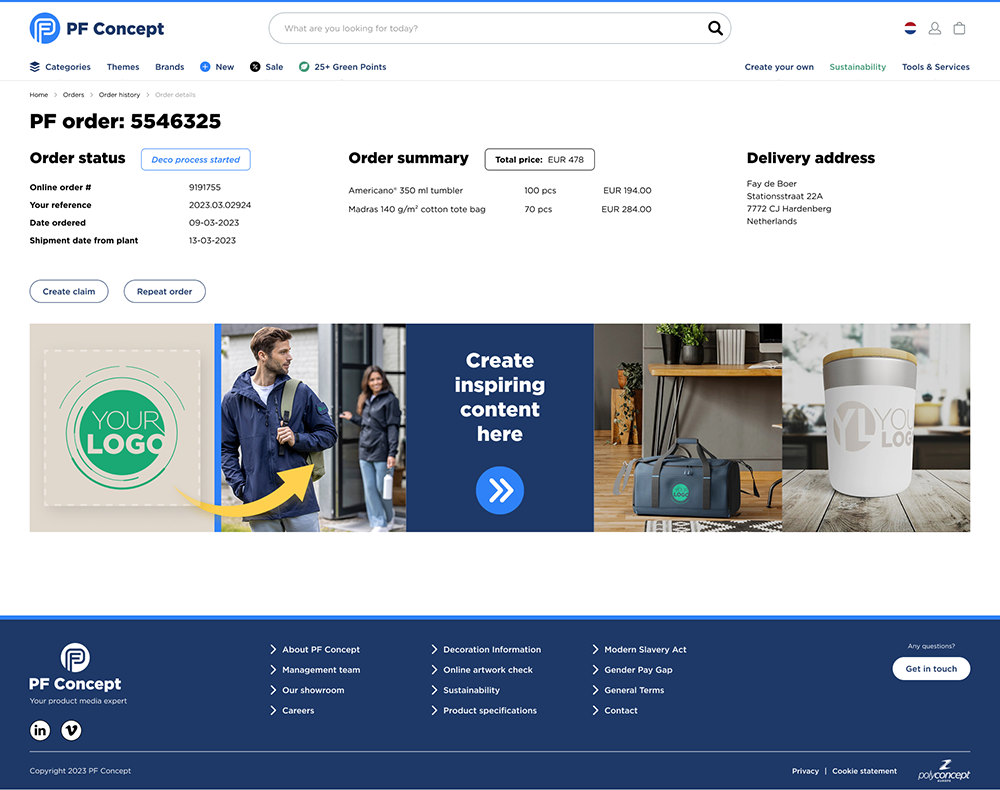Viewport: 1000px width, 790px height.
Task: Open the Cookie statement link
Action: pos(864,771)
